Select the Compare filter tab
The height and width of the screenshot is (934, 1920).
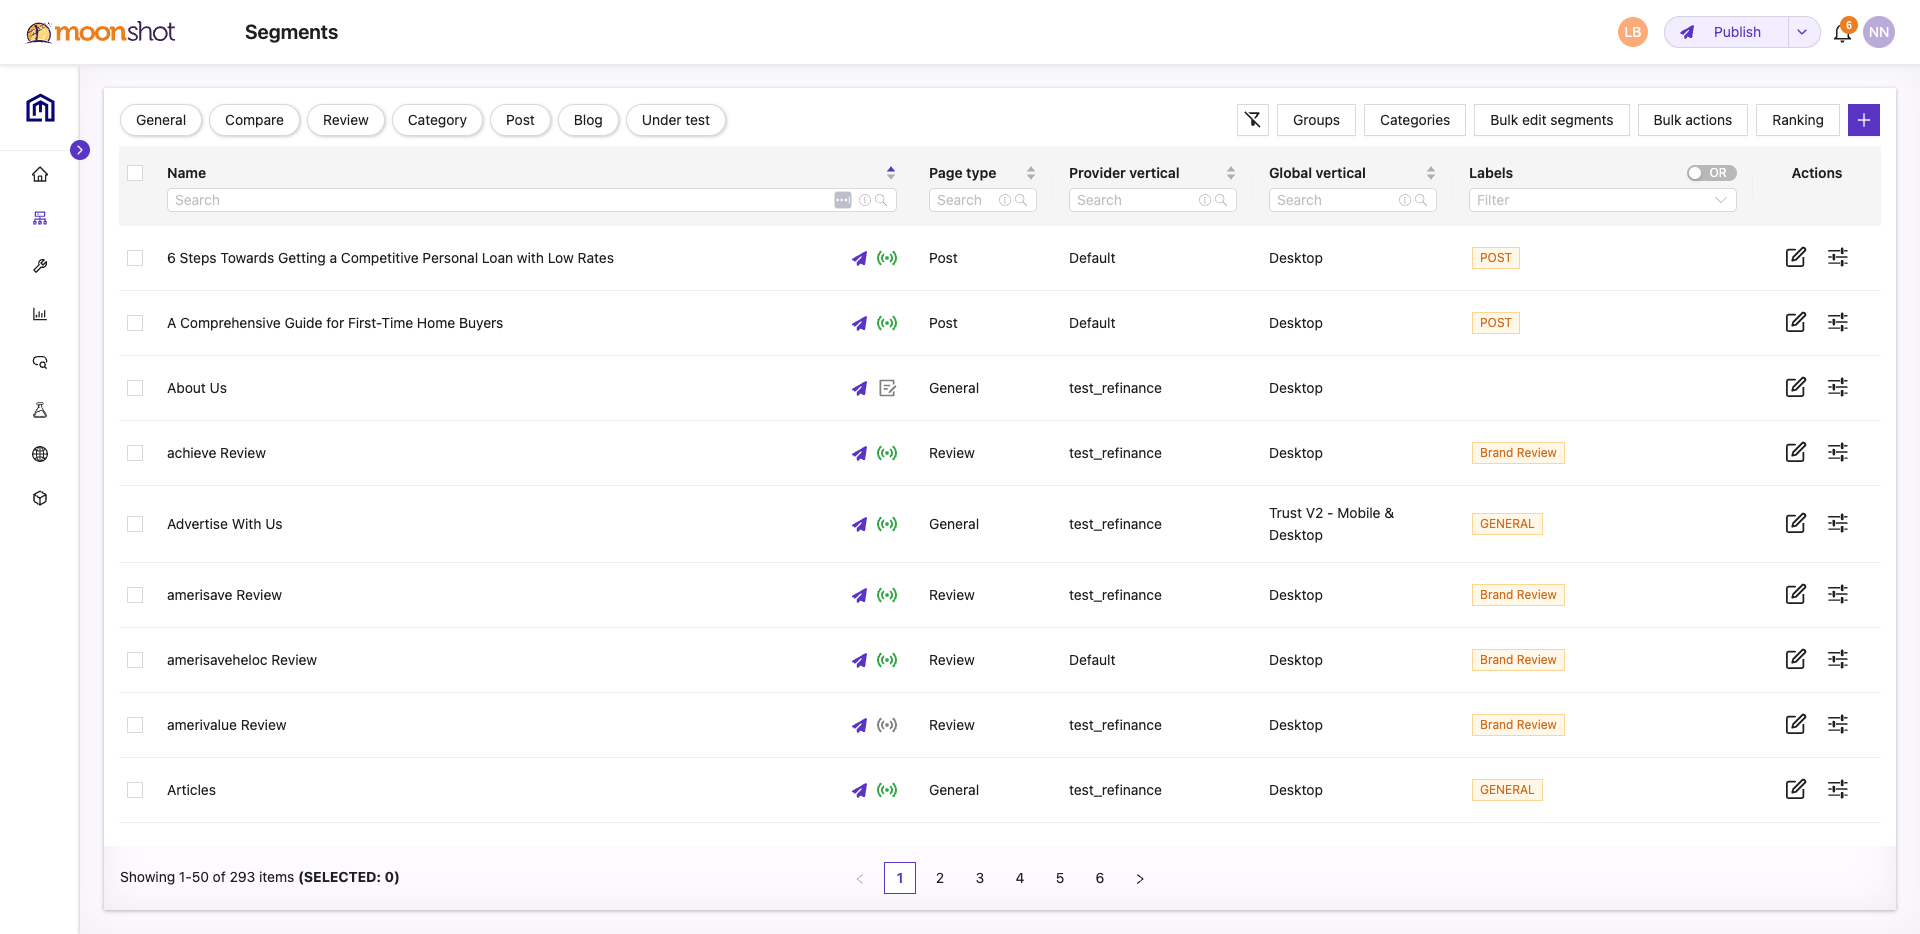[254, 120]
